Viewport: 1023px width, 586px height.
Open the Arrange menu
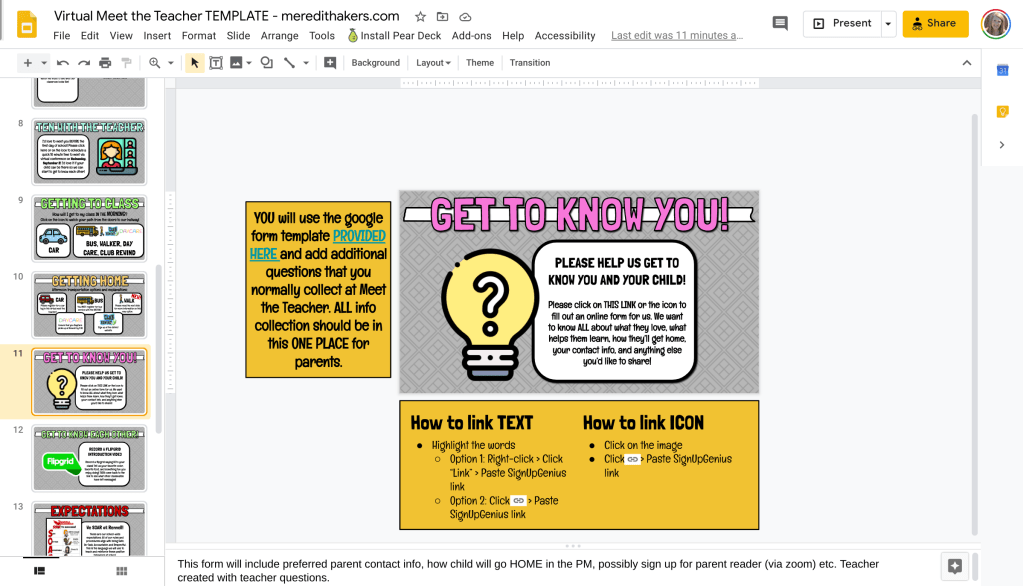click(279, 36)
